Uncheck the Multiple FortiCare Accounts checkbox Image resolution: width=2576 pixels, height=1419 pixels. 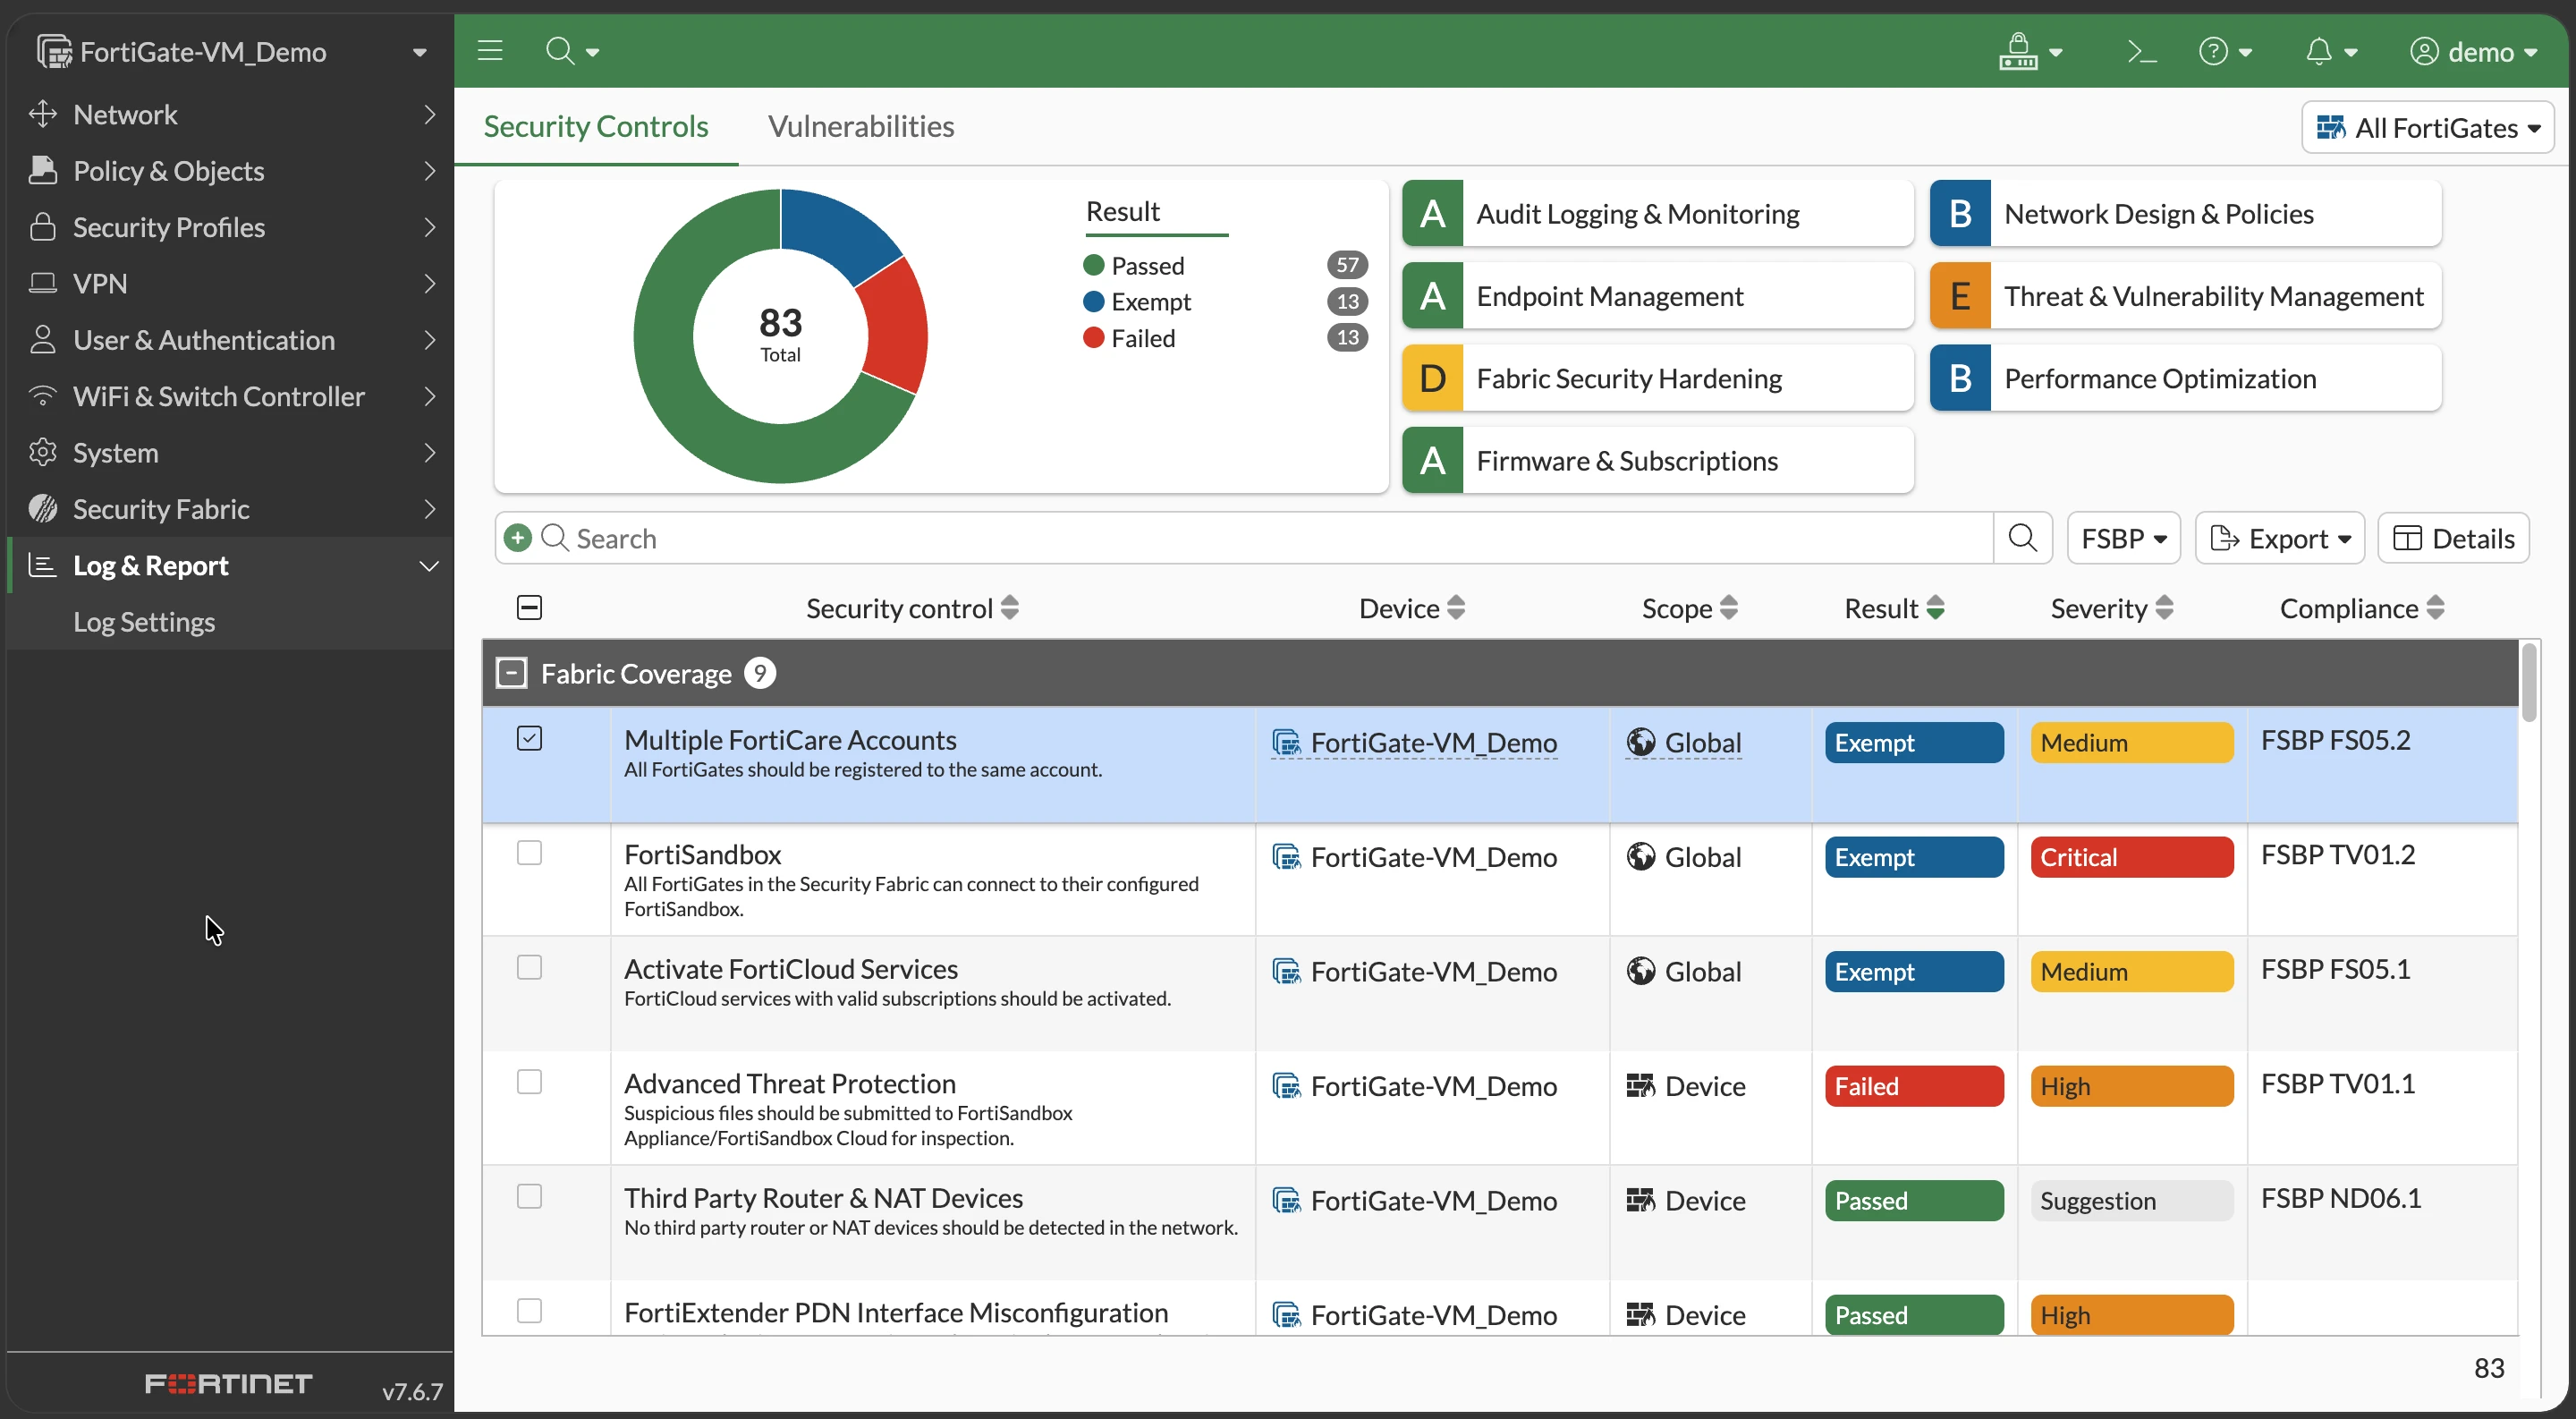pyautogui.click(x=529, y=739)
